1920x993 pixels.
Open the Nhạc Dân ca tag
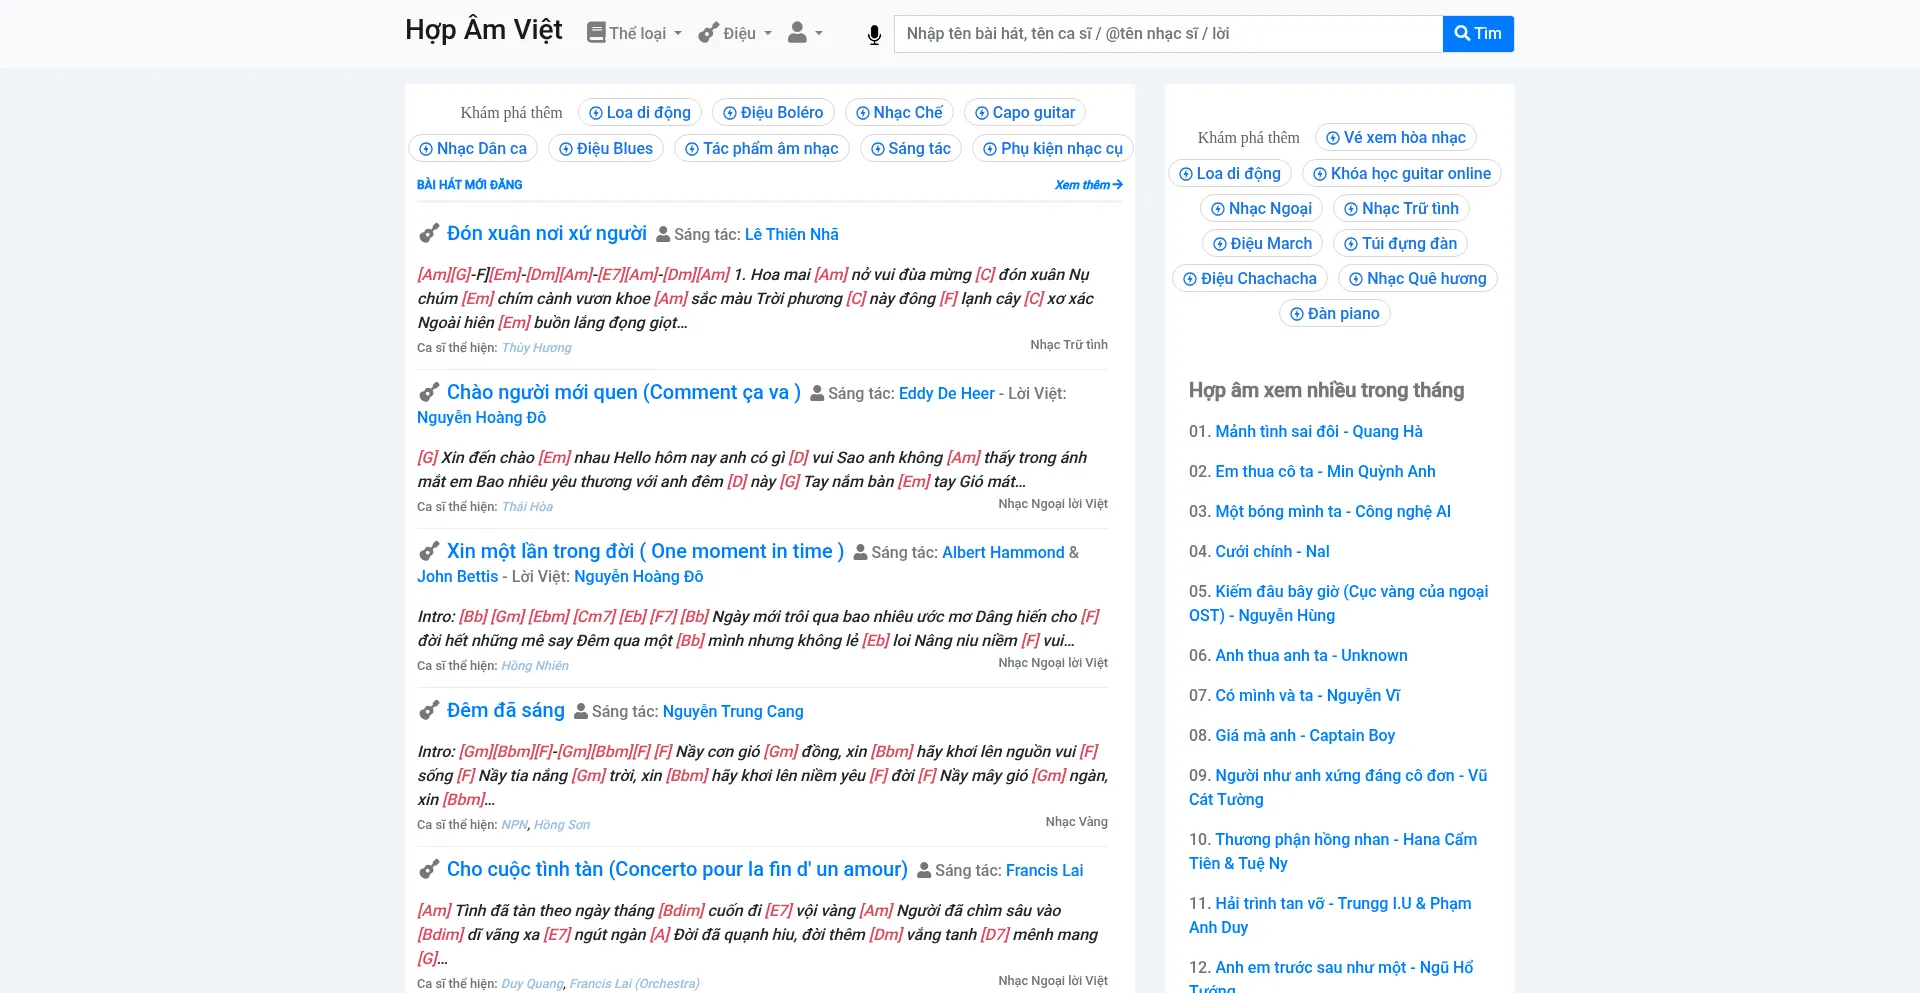point(473,149)
